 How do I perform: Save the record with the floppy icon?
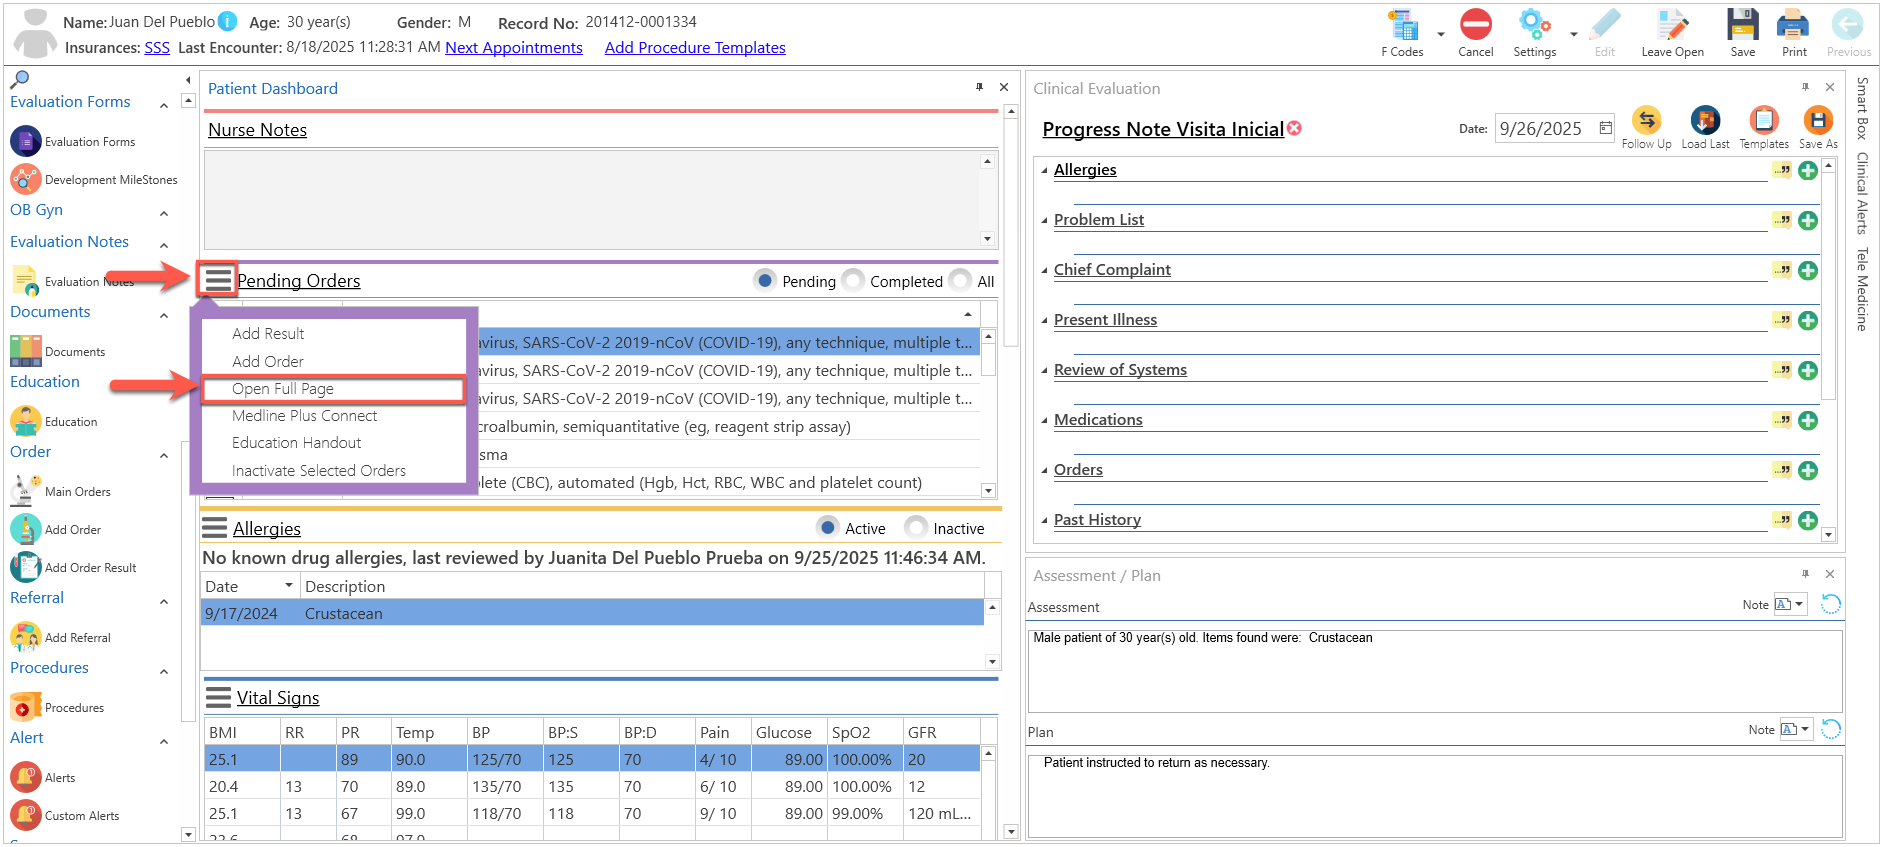[1743, 25]
